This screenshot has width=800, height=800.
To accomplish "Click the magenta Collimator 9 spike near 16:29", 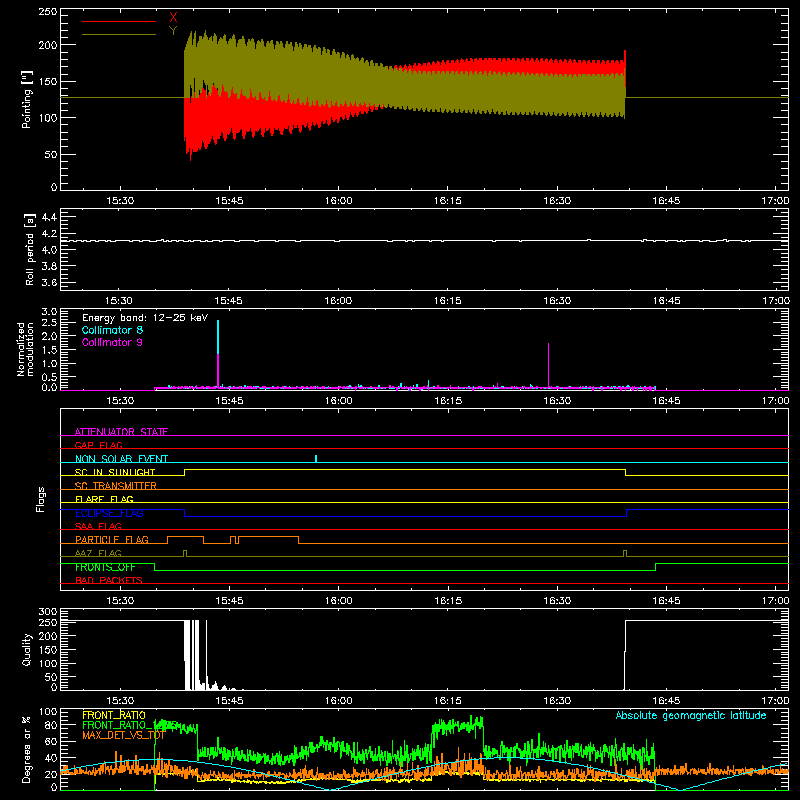I will coord(548,365).
